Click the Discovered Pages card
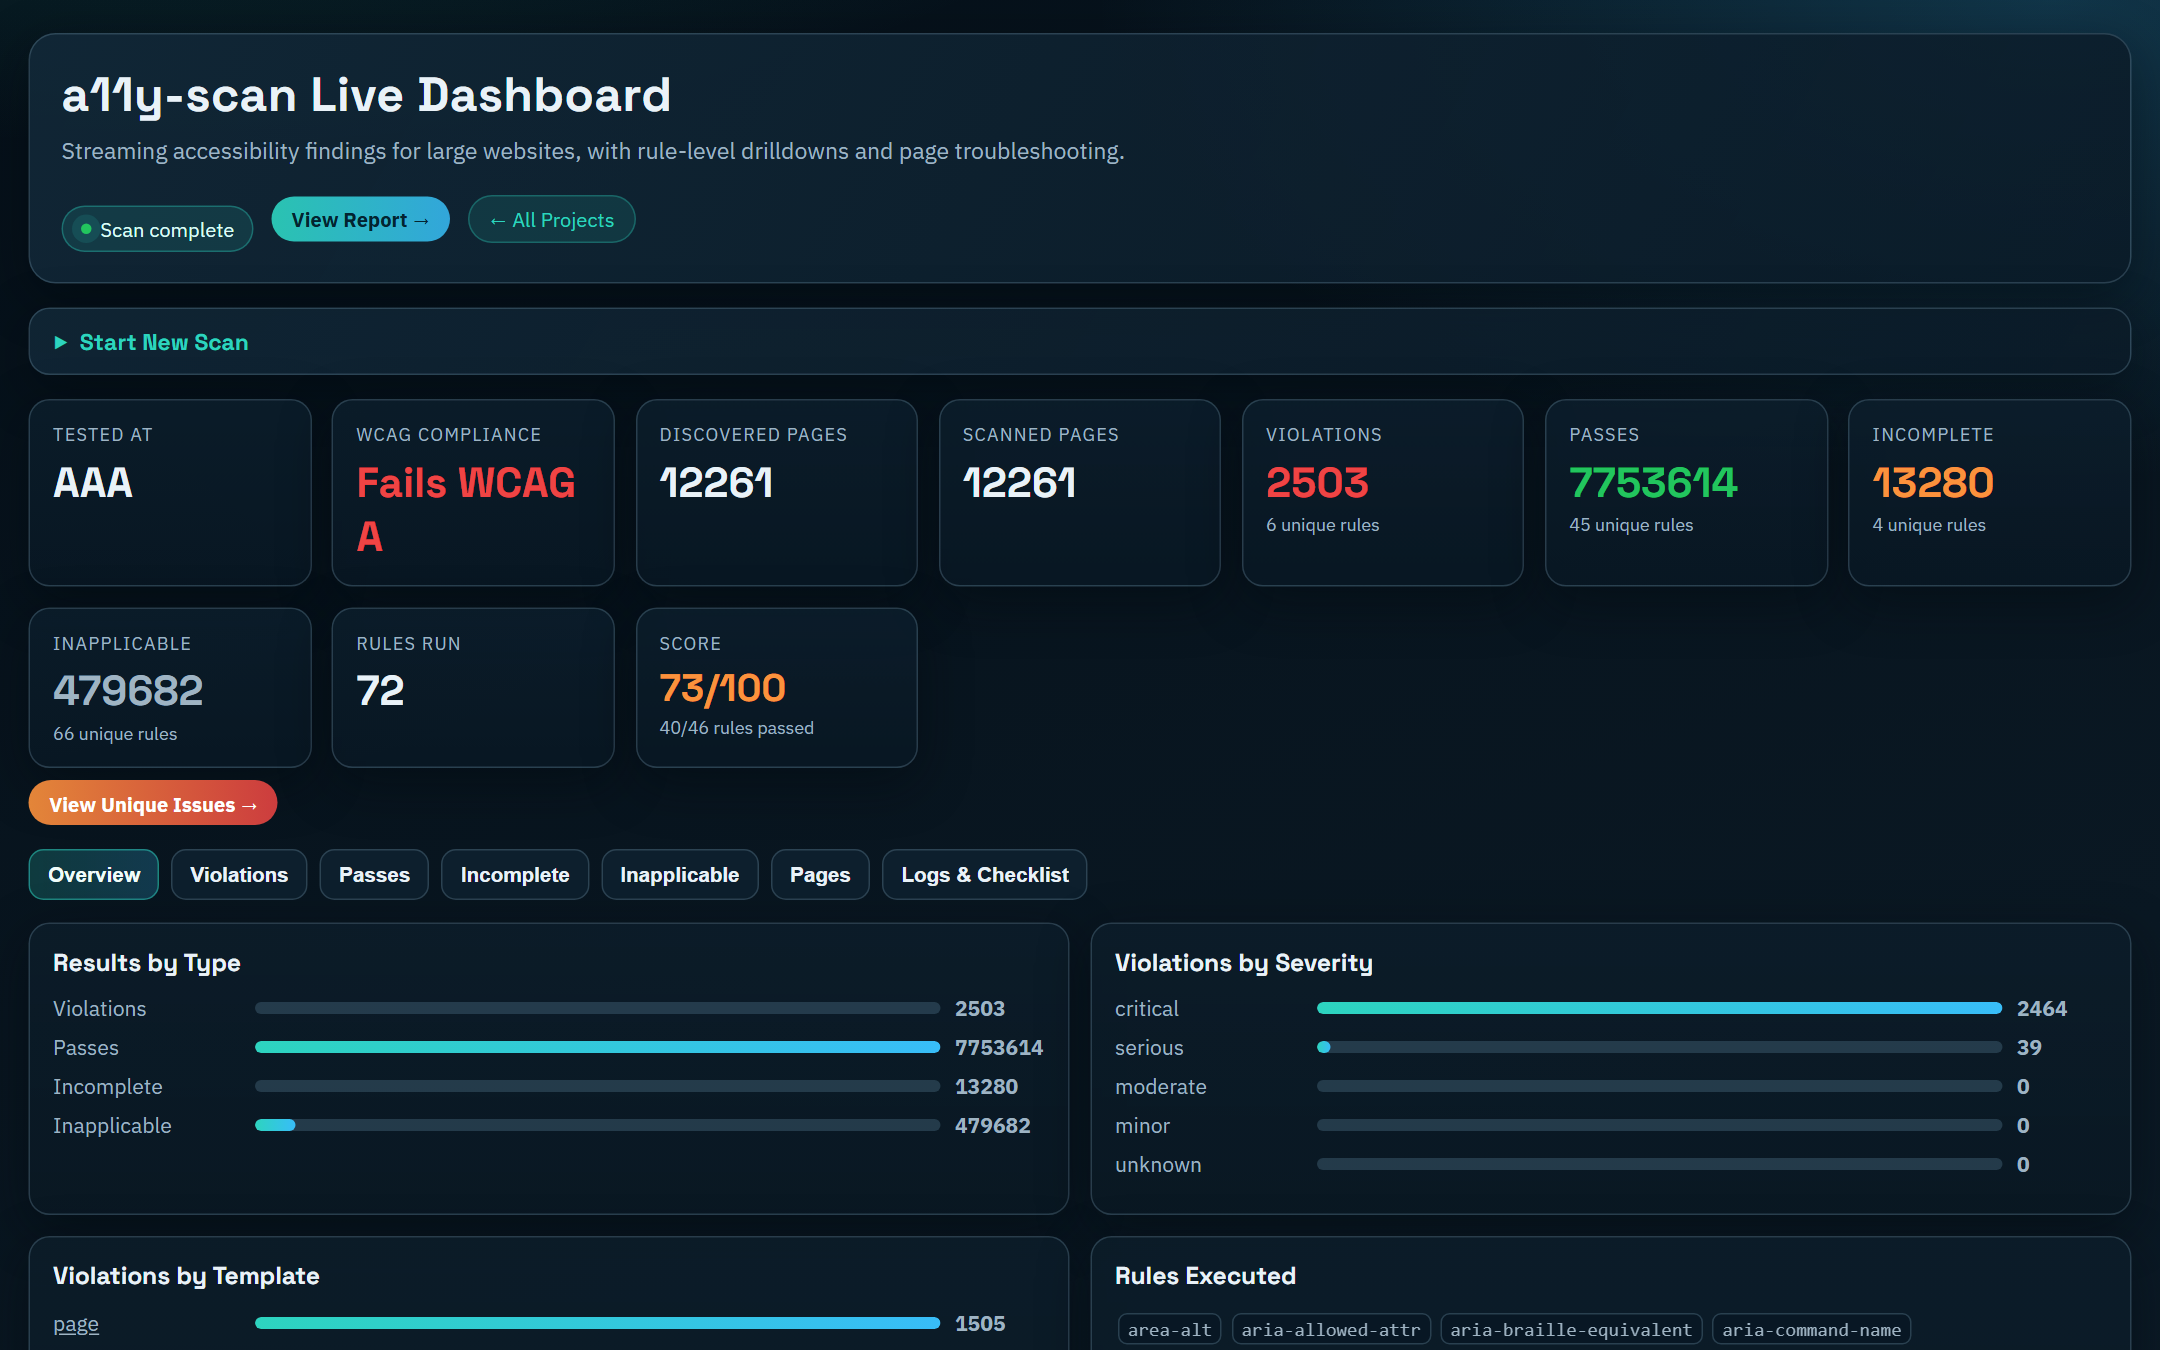Screen dimensions: 2160x1350 [777, 493]
